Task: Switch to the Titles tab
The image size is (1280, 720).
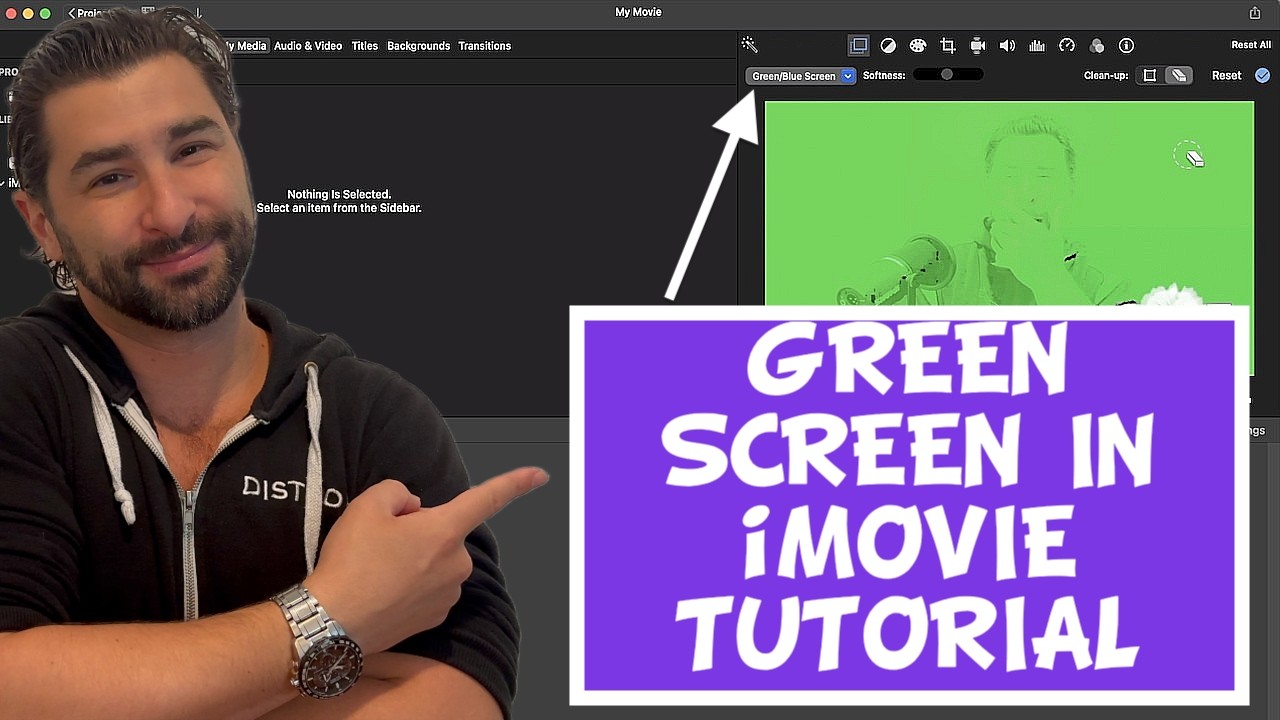Action: coord(364,46)
